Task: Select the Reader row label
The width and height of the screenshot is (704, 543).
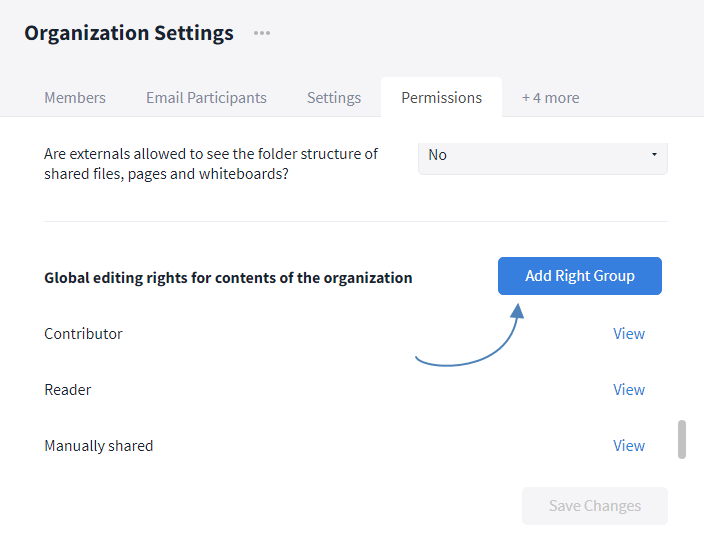Action: coord(67,390)
